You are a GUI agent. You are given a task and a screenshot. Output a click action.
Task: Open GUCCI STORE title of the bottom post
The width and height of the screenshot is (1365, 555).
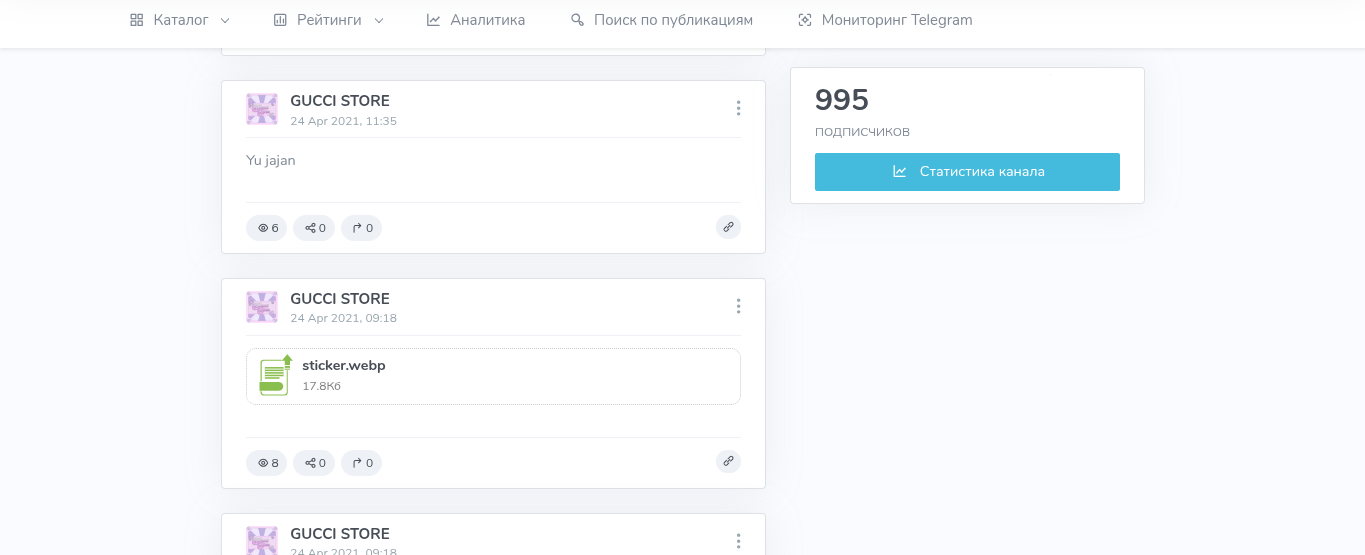(x=340, y=534)
